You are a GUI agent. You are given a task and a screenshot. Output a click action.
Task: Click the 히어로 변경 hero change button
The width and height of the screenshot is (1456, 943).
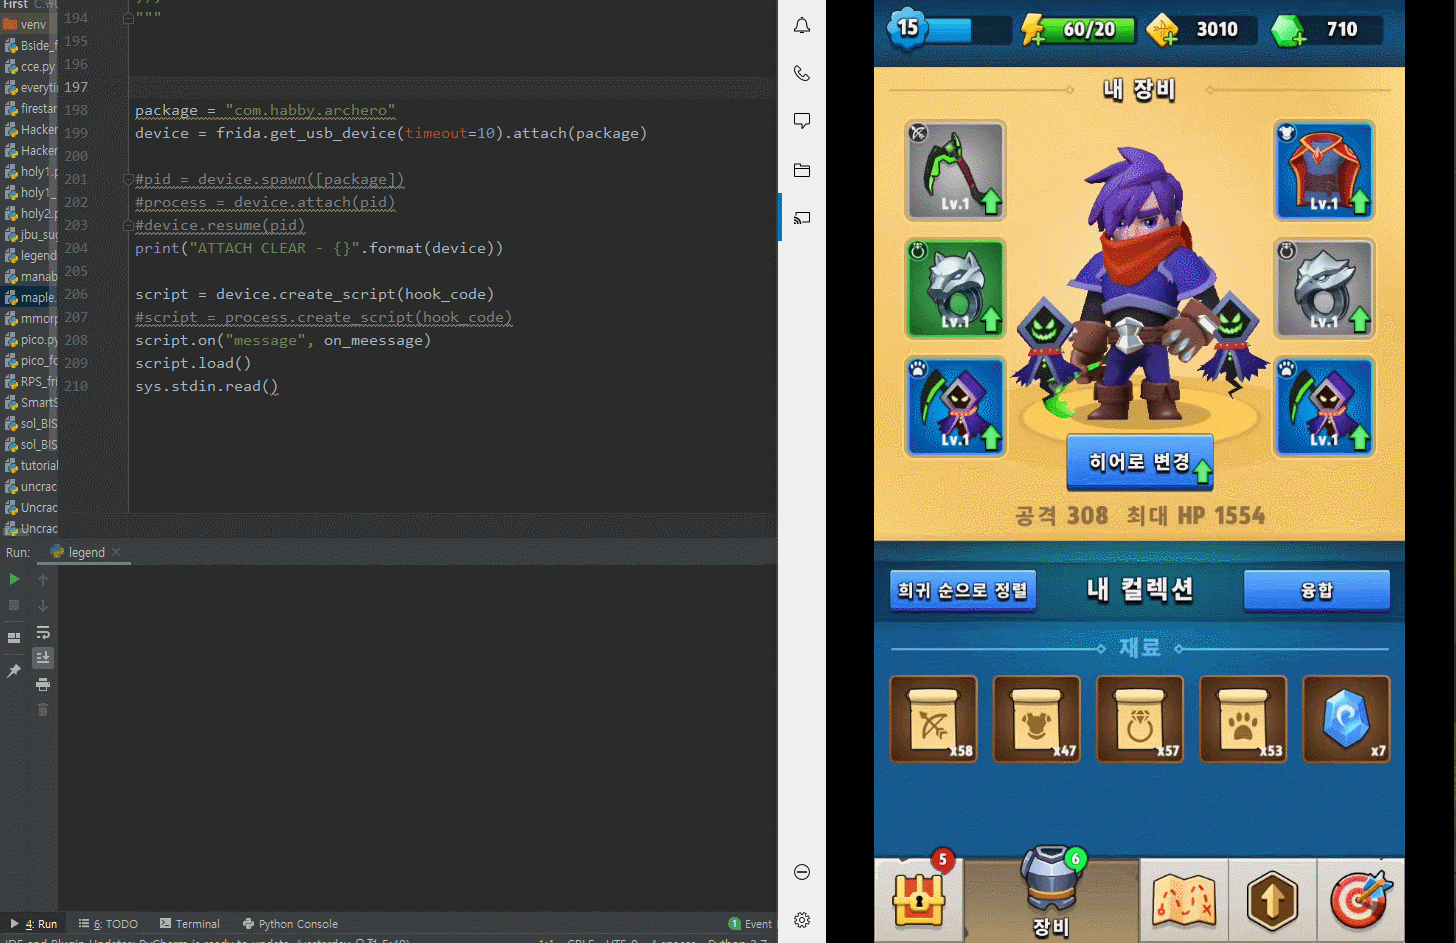click(x=1140, y=462)
